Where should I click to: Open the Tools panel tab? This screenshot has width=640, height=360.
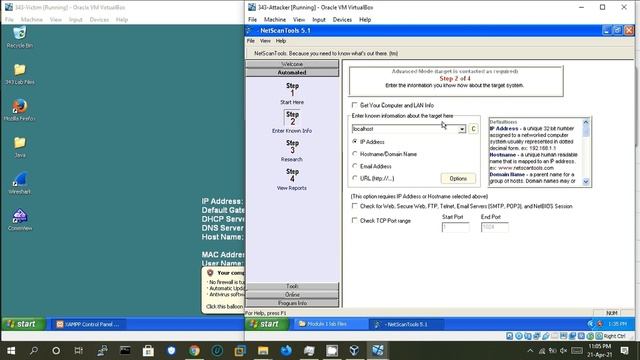pyautogui.click(x=292, y=286)
